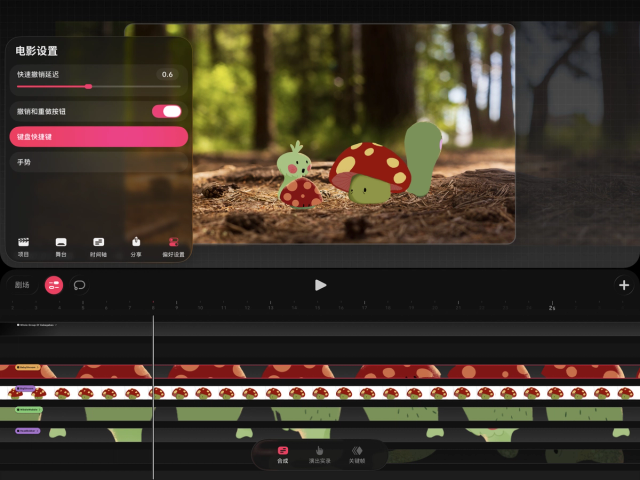Select the tall green worm in preview

pyautogui.click(x=423, y=159)
